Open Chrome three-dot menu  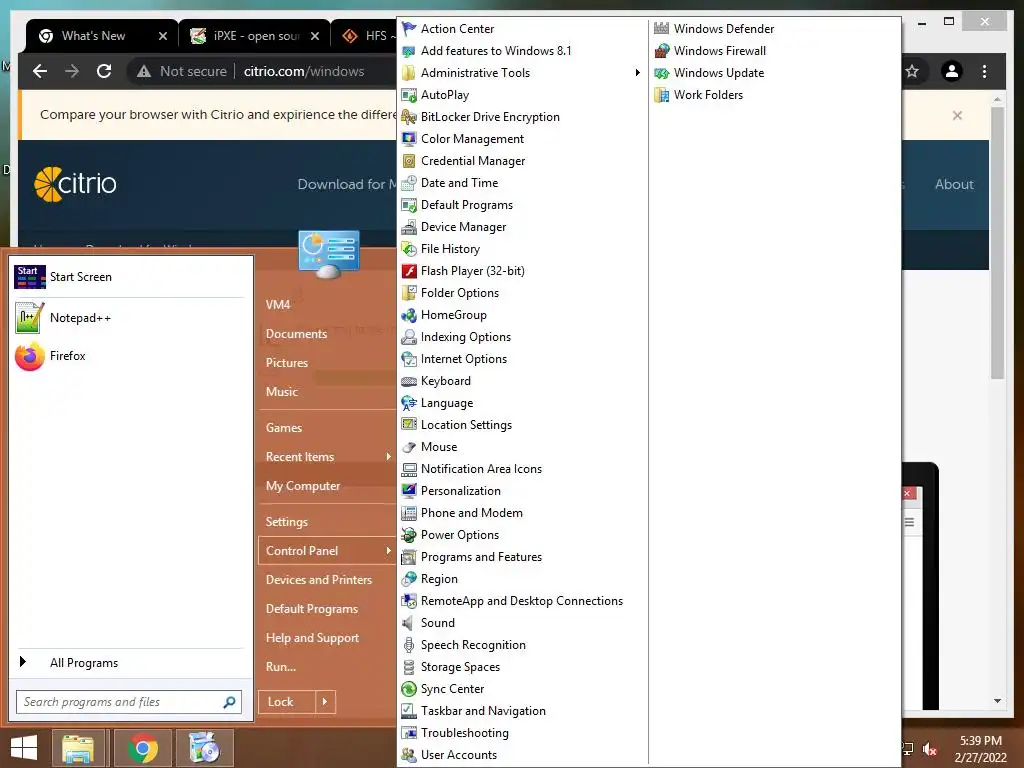tap(985, 71)
